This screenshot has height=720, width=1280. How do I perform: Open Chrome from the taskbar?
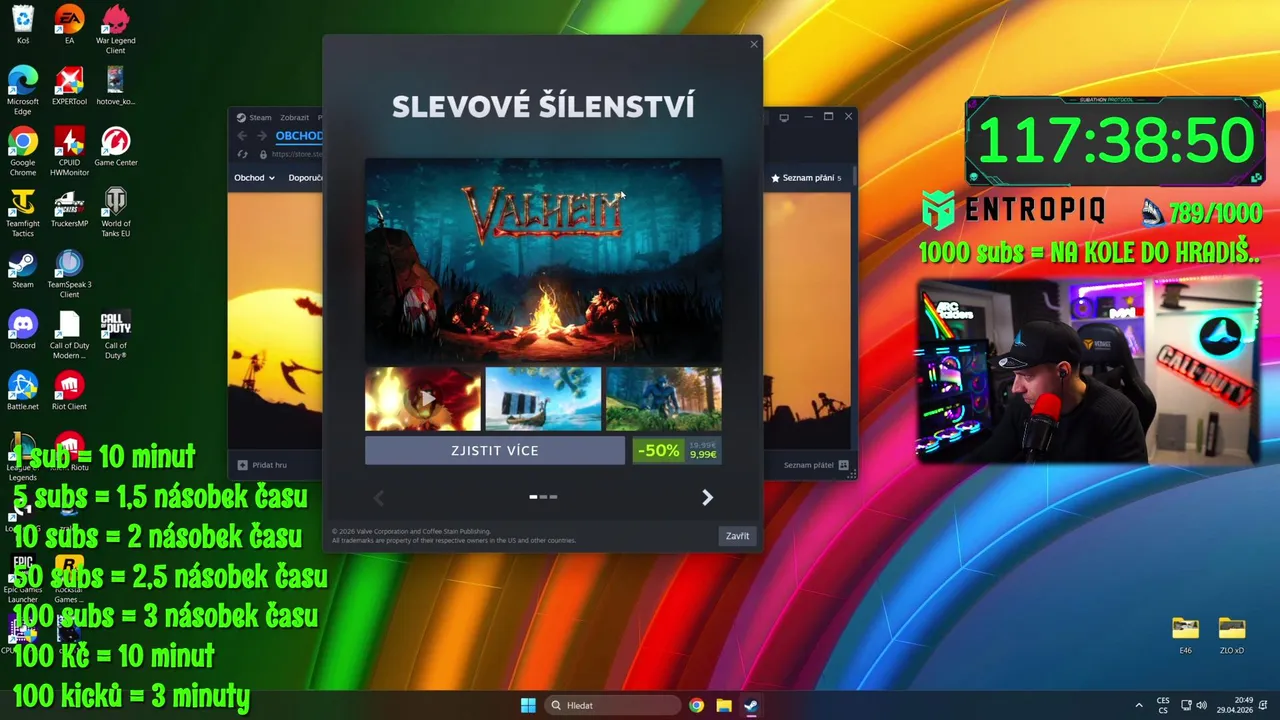(696, 705)
